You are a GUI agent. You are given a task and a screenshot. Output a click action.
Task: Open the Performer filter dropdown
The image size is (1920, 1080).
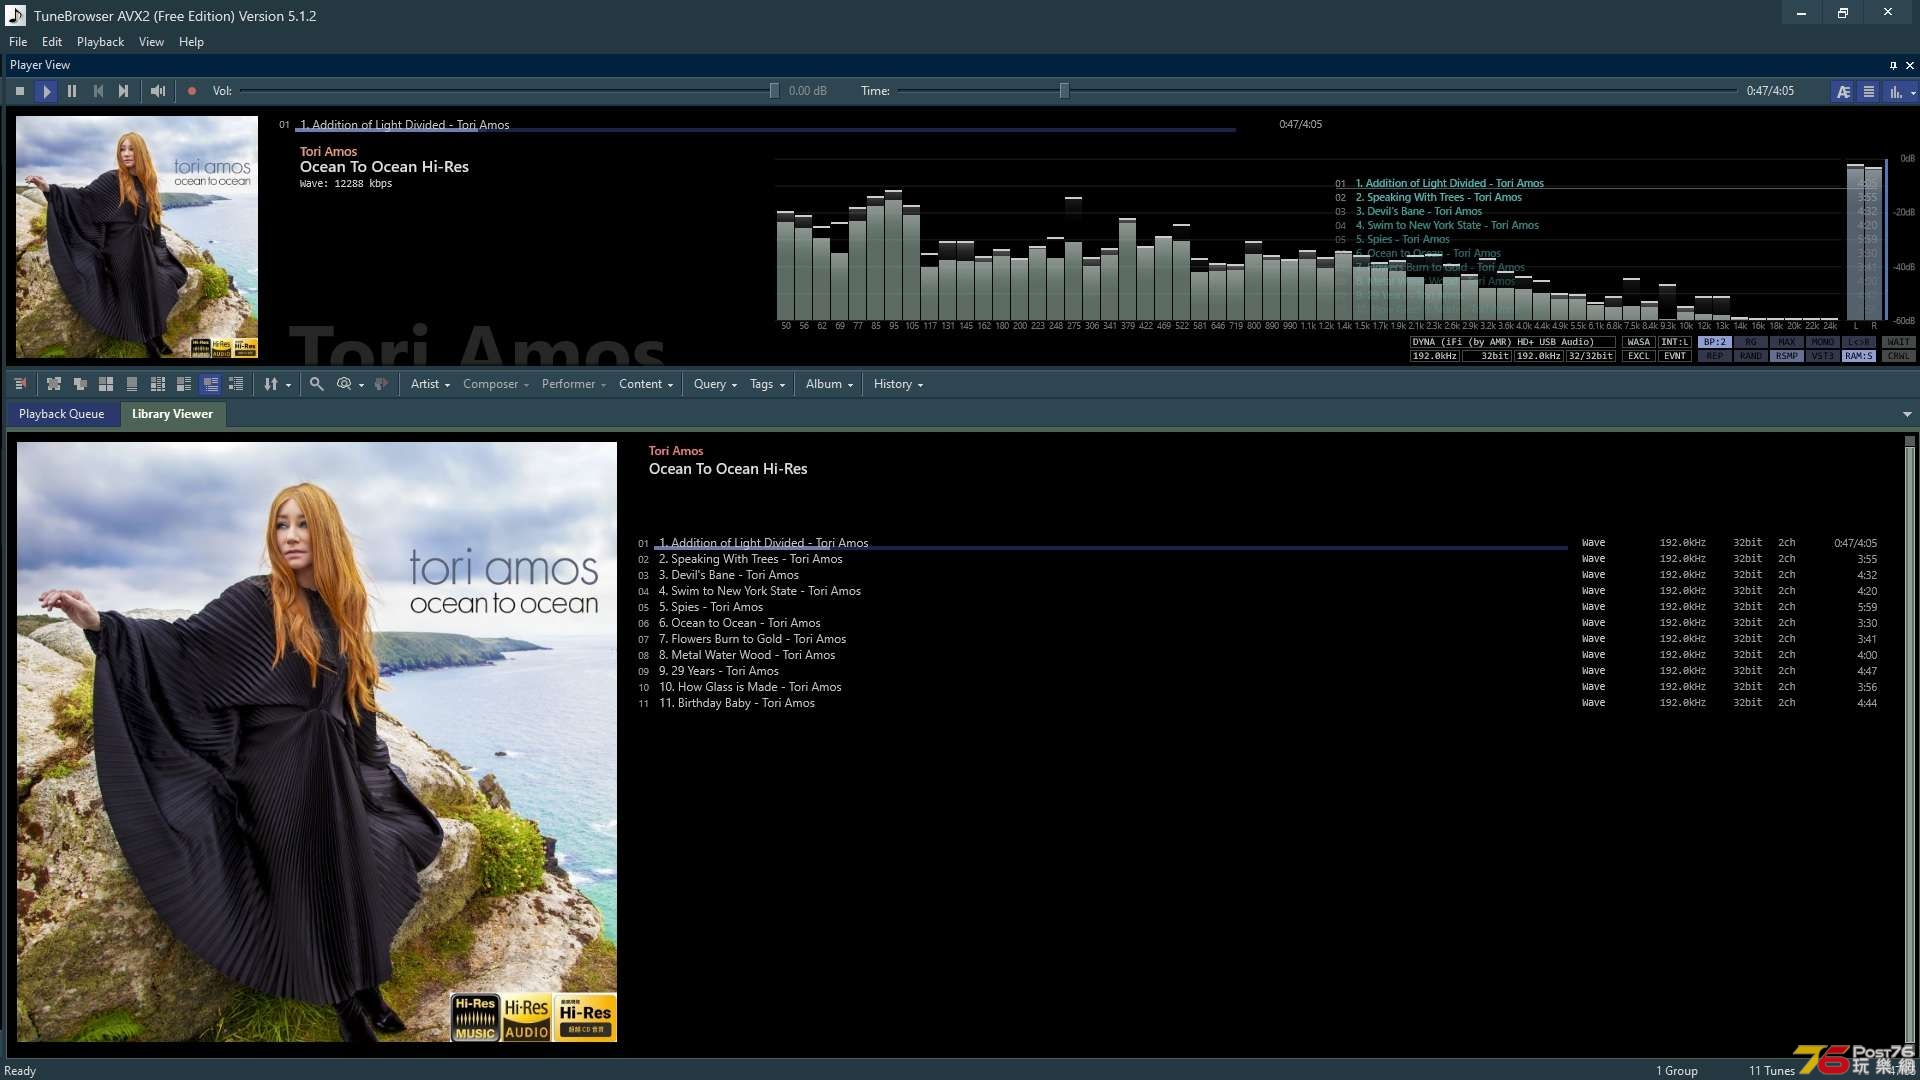click(574, 384)
